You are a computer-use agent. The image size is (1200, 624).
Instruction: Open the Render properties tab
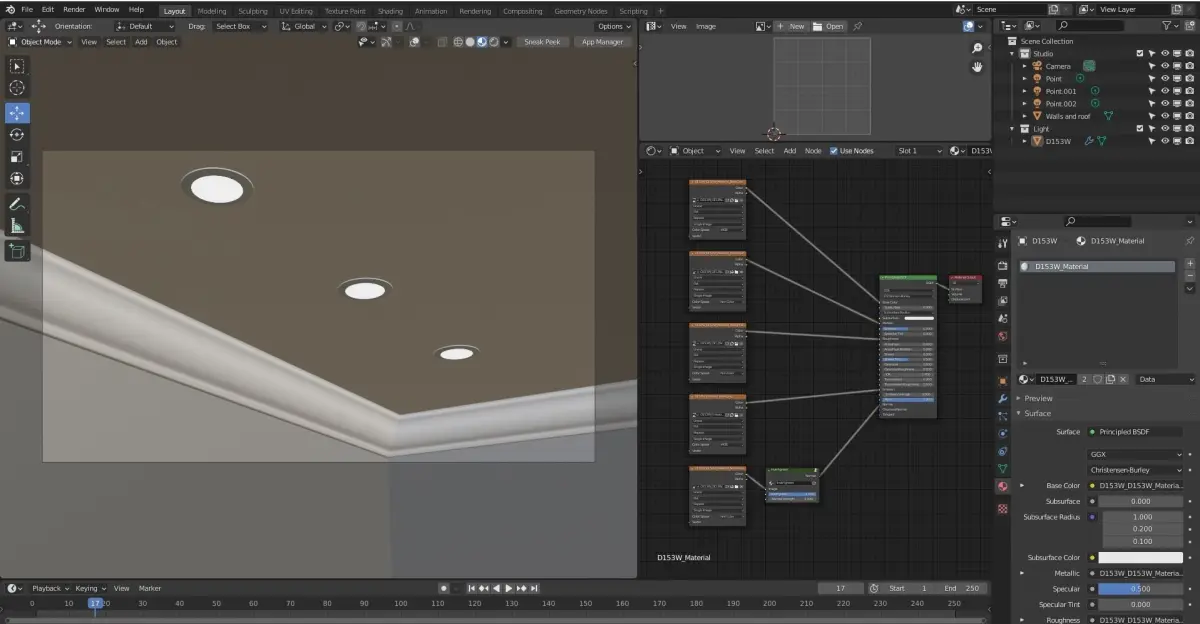pos(1003,265)
